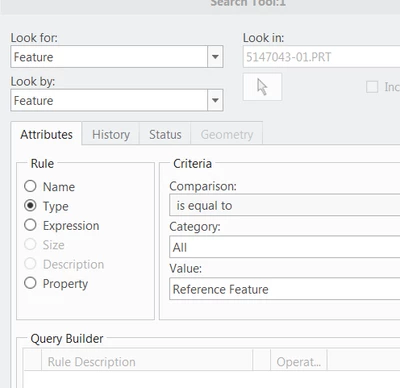Image resolution: width=400 pixels, height=388 pixels.
Task: Click the Category field showing All
Action: click(x=285, y=247)
